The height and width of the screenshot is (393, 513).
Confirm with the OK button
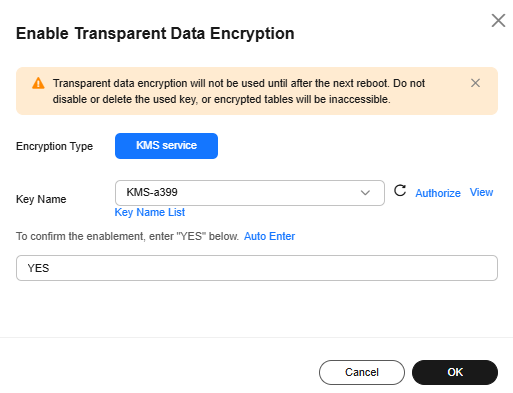pos(455,372)
